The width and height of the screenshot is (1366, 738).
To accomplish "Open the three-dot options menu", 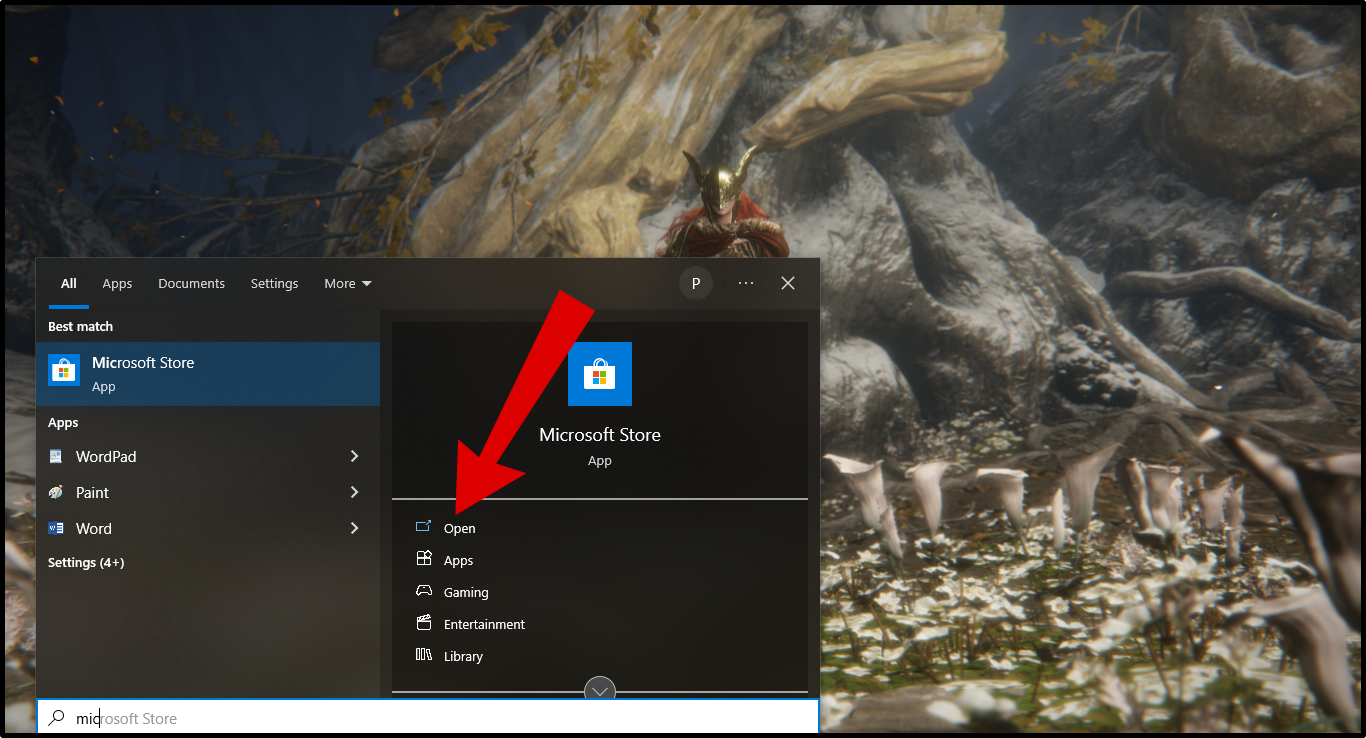I will tap(746, 283).
